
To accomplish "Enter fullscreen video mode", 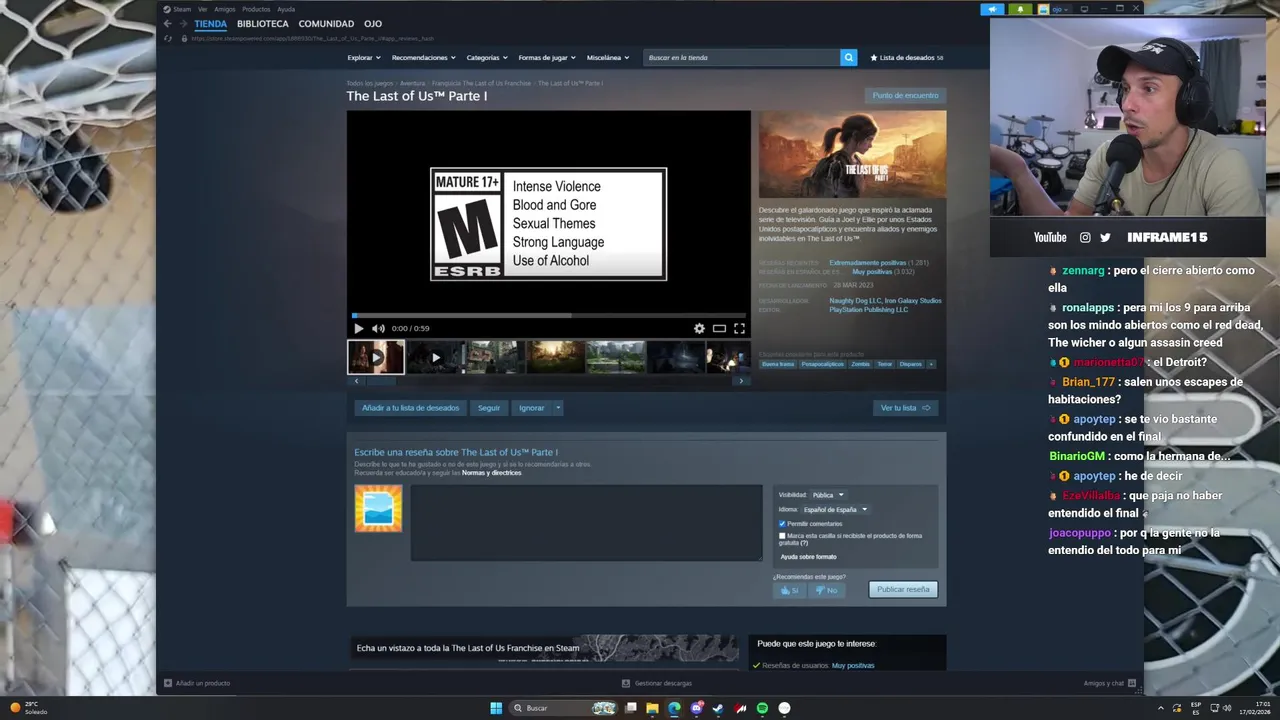I will (739, 328).
